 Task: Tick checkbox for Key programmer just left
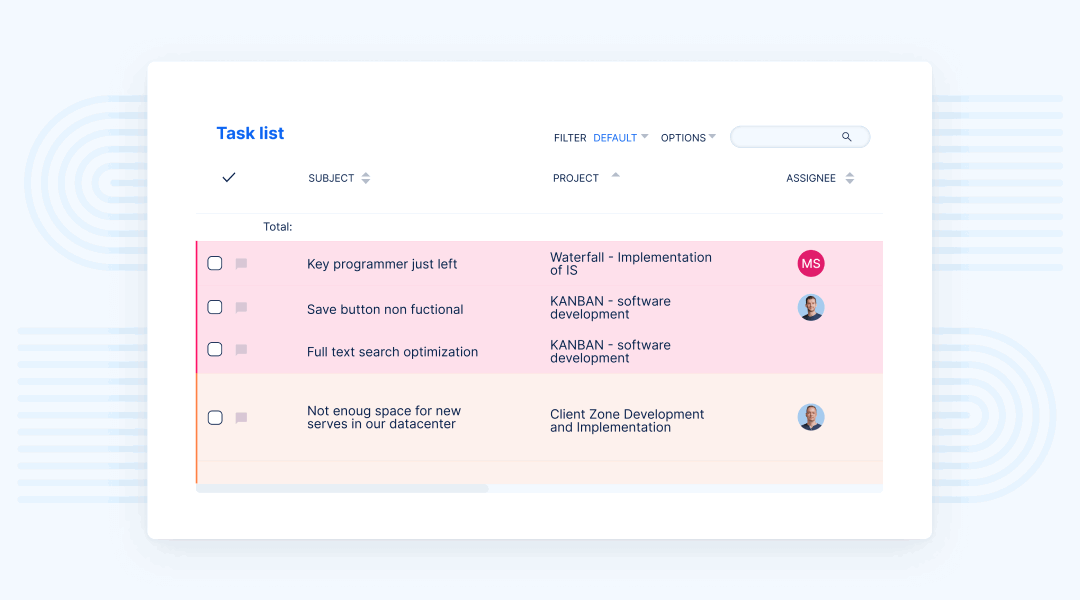(215, 264)
